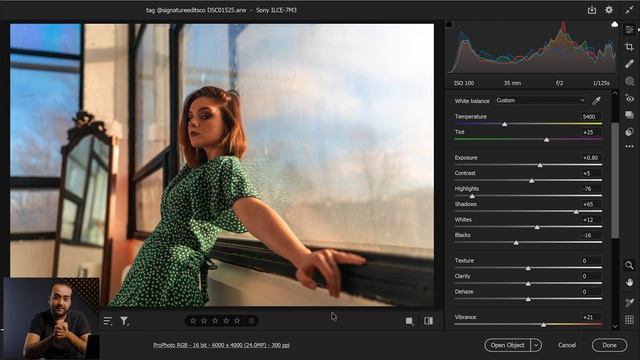Click the edit panel vertical scrollbar
Viewport: 640px width, 360px height.
615,180
